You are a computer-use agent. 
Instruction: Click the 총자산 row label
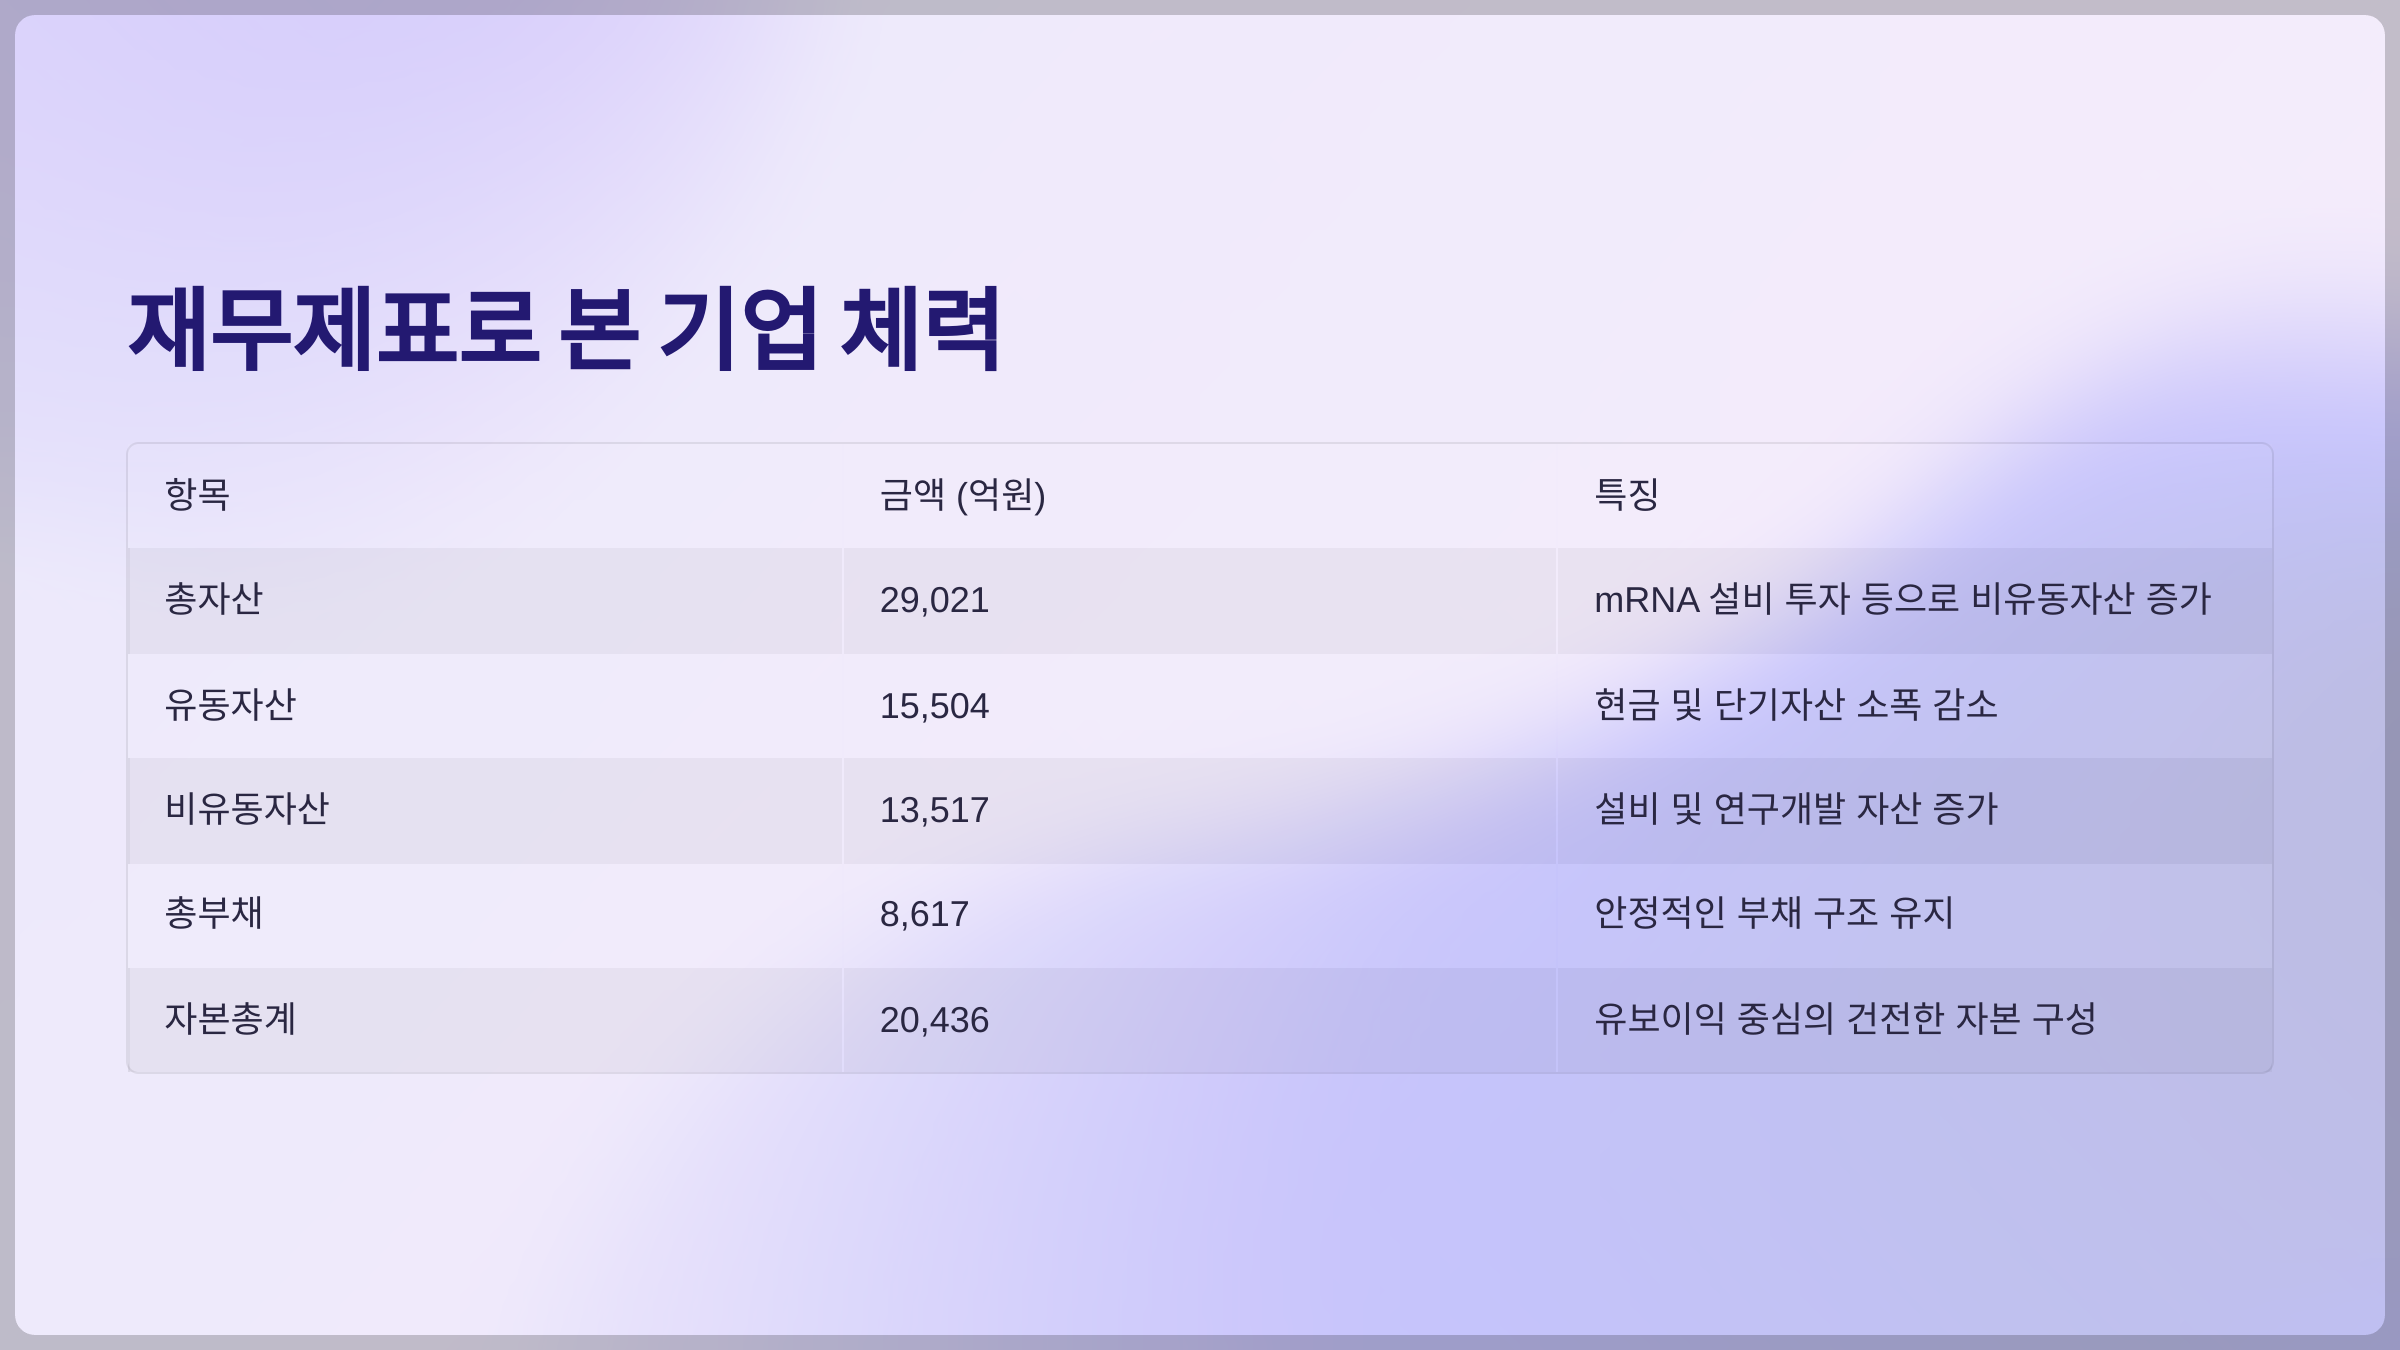click(214, 600)
